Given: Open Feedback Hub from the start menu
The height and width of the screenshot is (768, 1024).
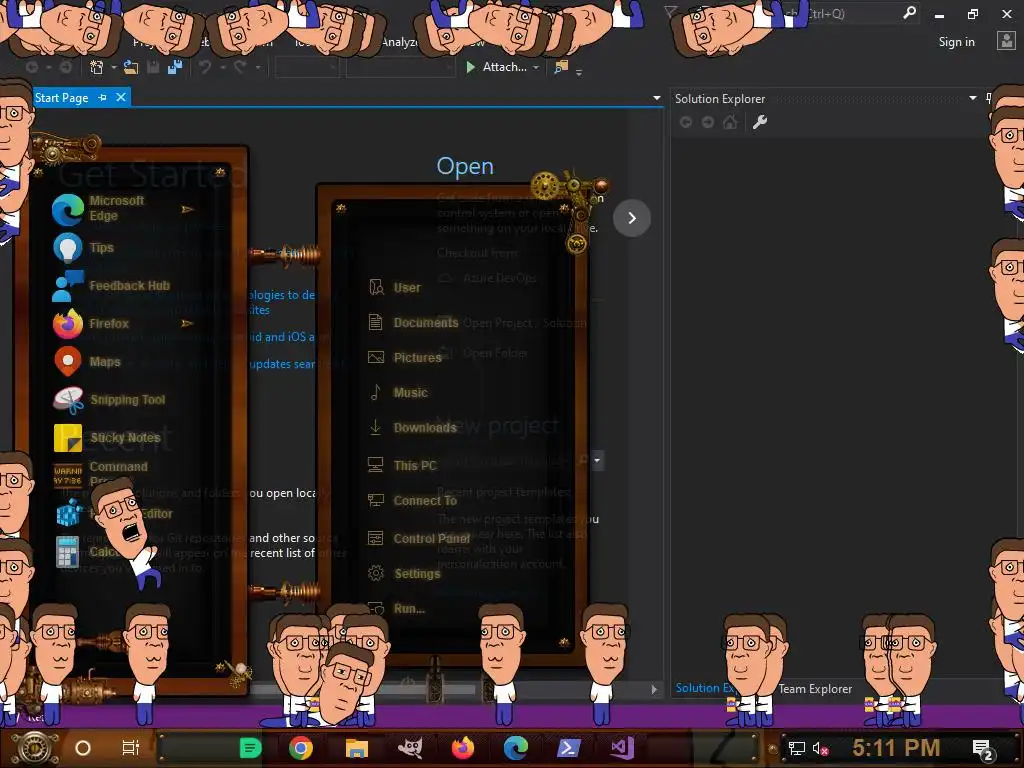Looking at the screenshot, I should pyautogui.click(x=112, y=286).
